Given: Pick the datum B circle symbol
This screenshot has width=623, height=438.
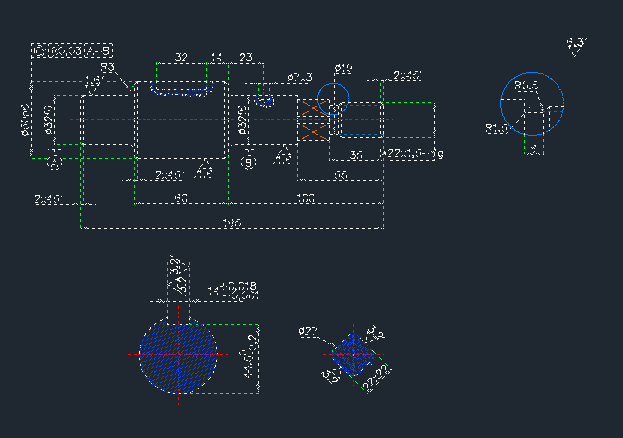Looking at the screenshot, I should (249, 162).
